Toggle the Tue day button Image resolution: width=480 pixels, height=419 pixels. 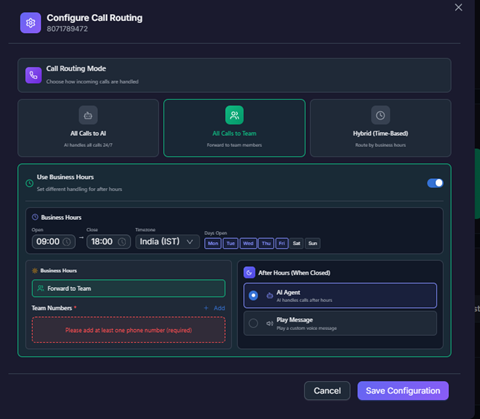point(231,243)
